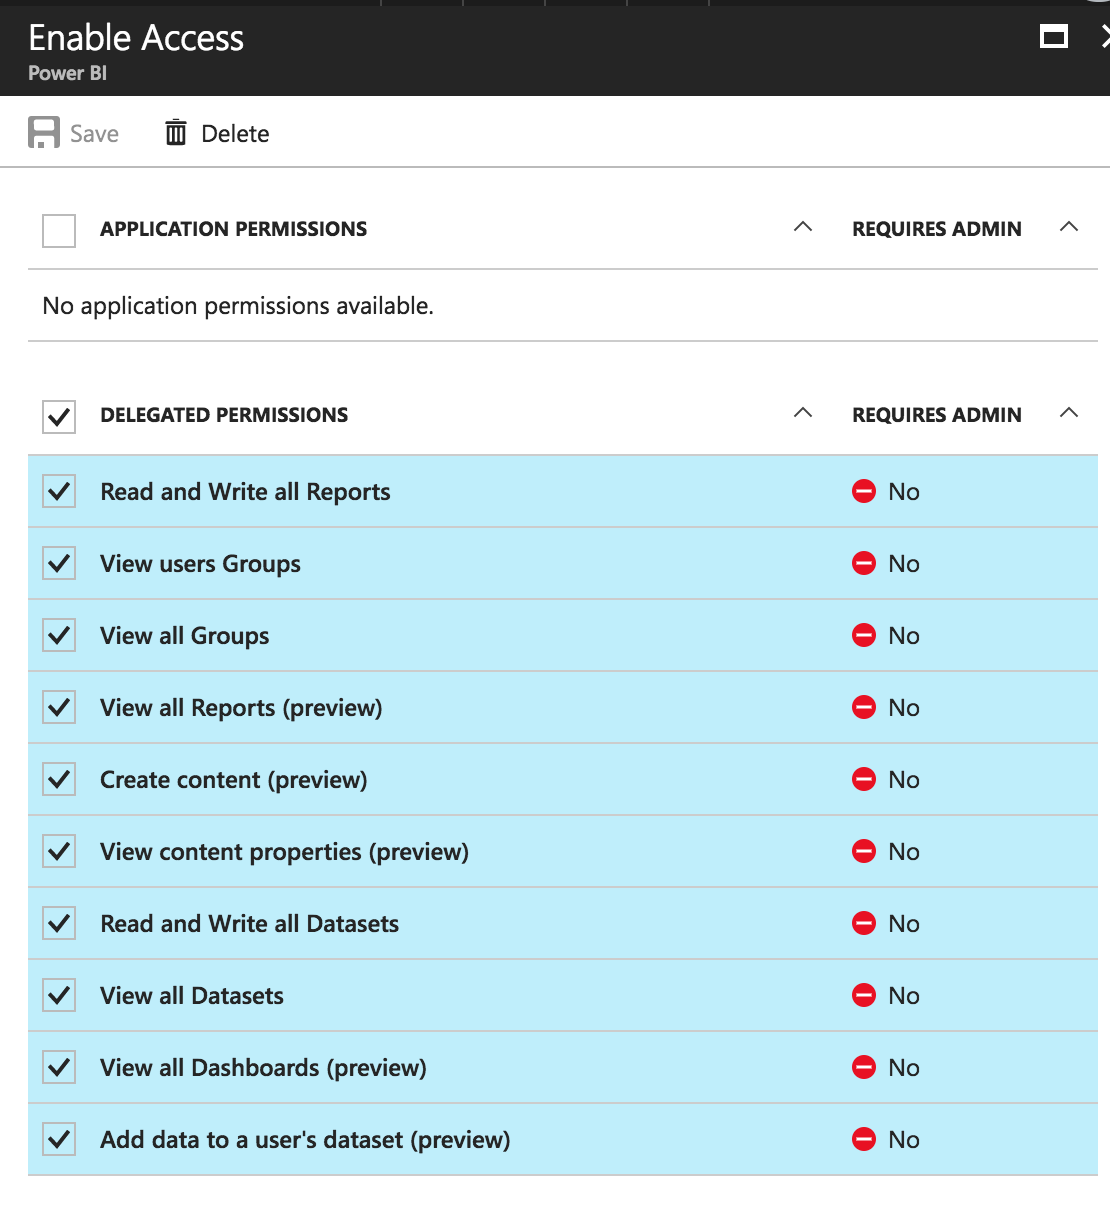1110x1212 pixels.
Task: Select 'Read and Write all Datasets' text
Action: pyautogui.click(x=249, y=924)
